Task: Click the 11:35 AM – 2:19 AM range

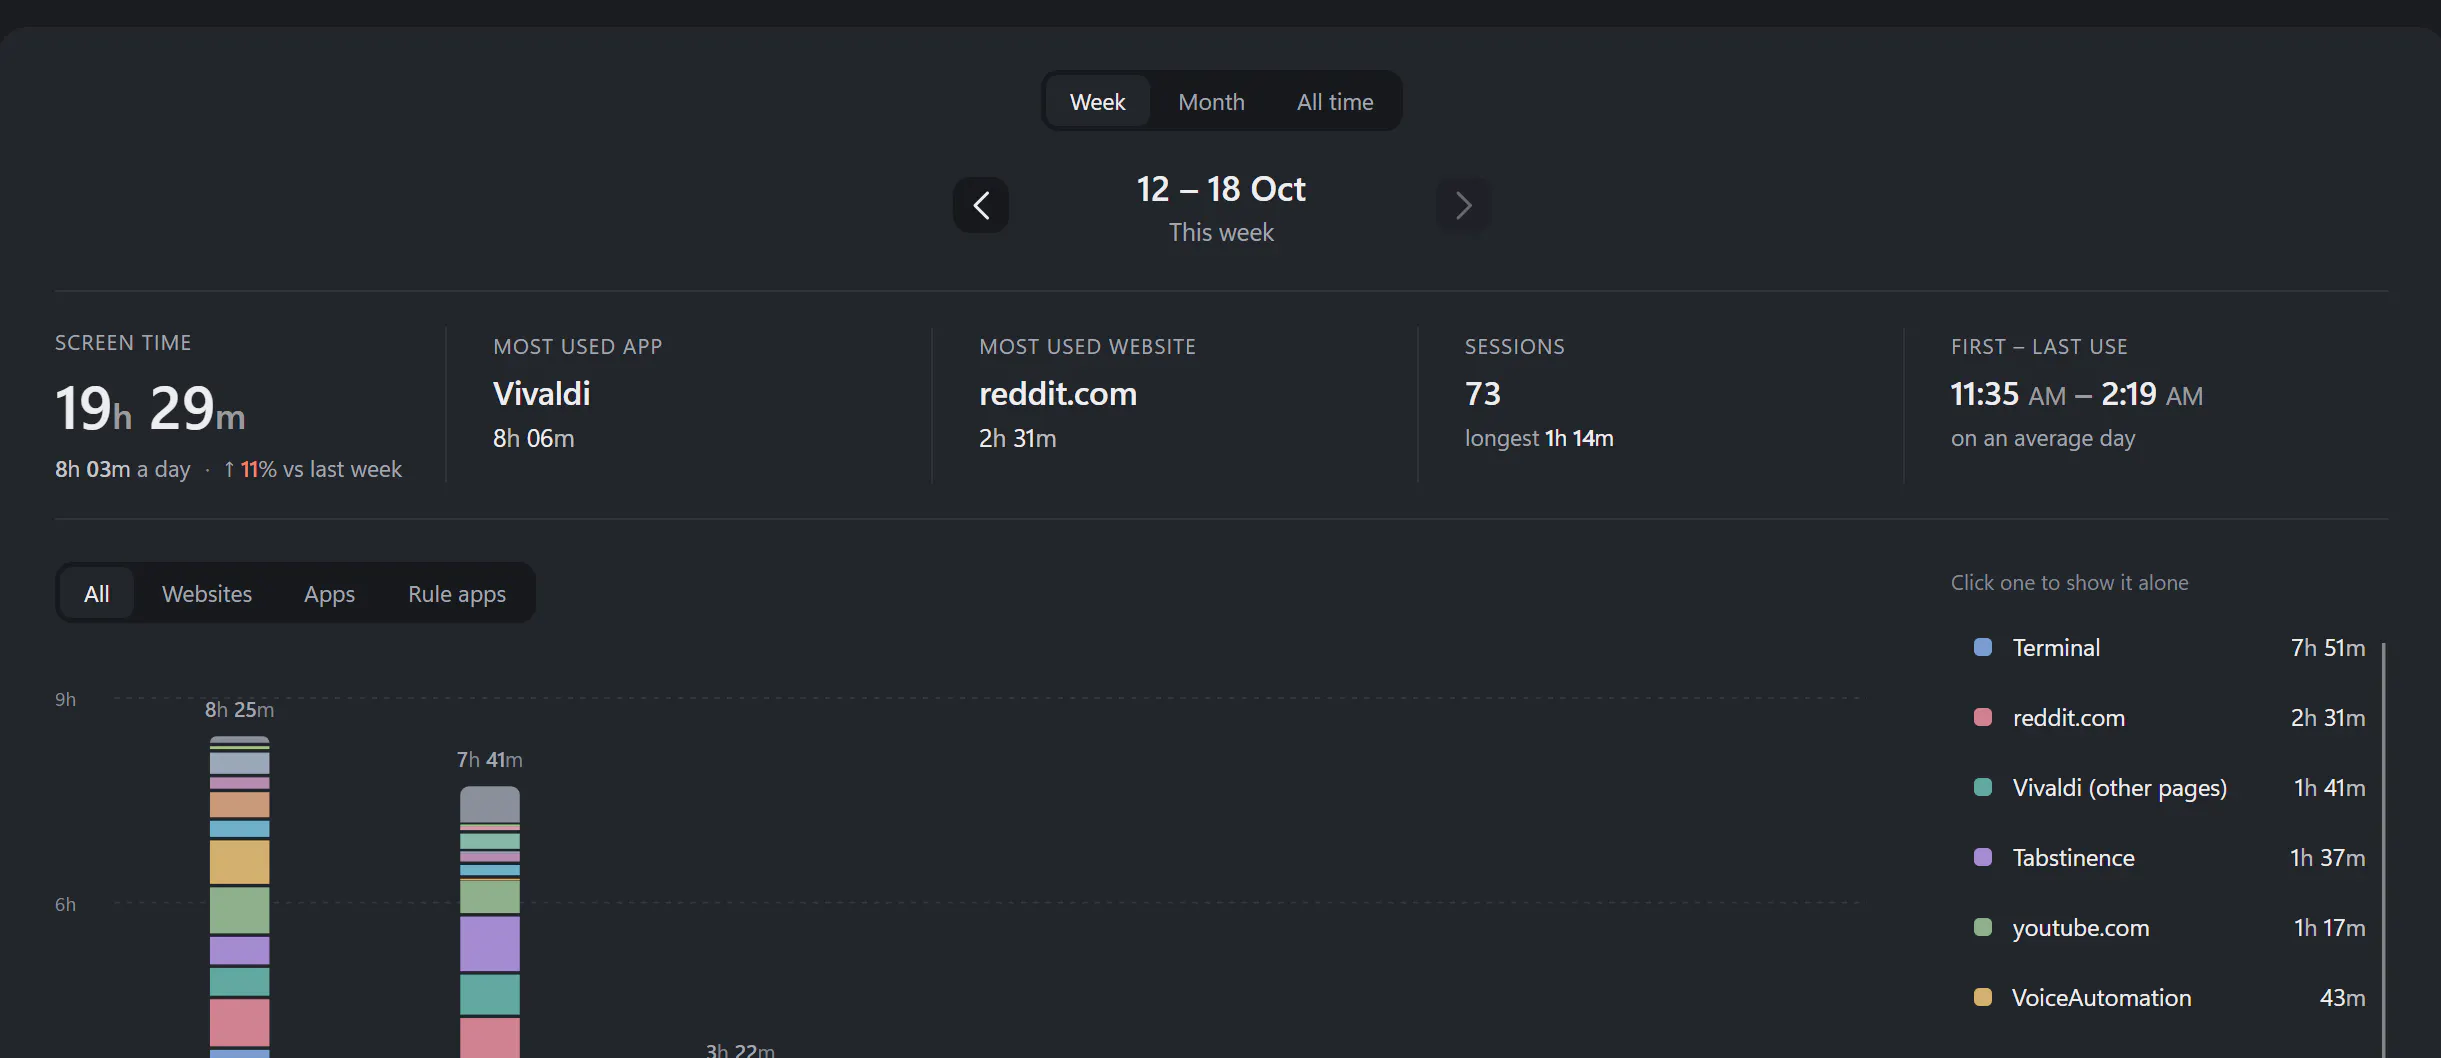Action: tap(2076, 394)
